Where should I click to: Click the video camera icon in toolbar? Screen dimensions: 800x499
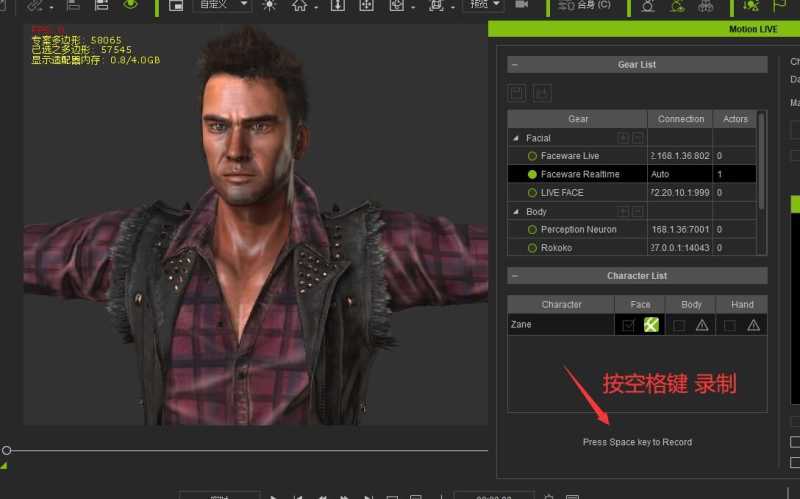point(522,5)
